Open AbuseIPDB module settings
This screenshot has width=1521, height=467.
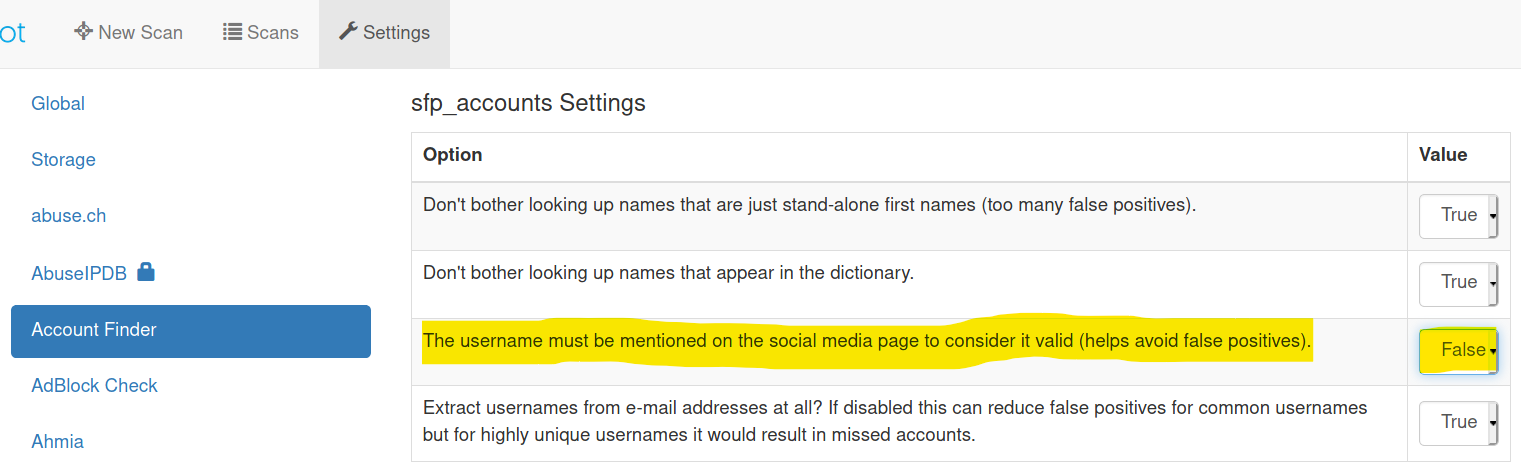coord(79,273)
